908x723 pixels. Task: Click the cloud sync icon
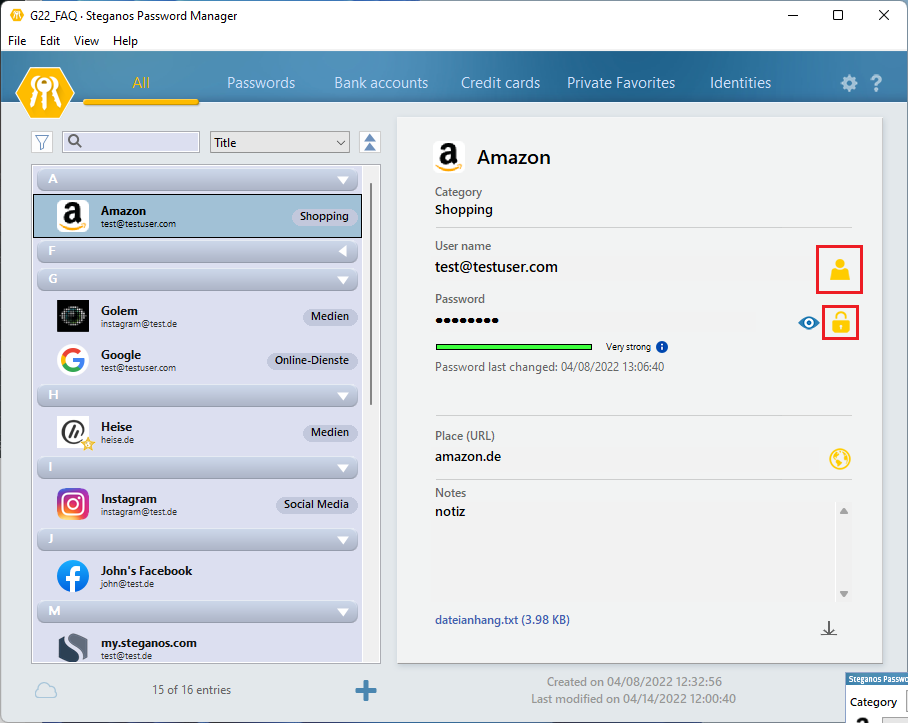click(46, 690)
